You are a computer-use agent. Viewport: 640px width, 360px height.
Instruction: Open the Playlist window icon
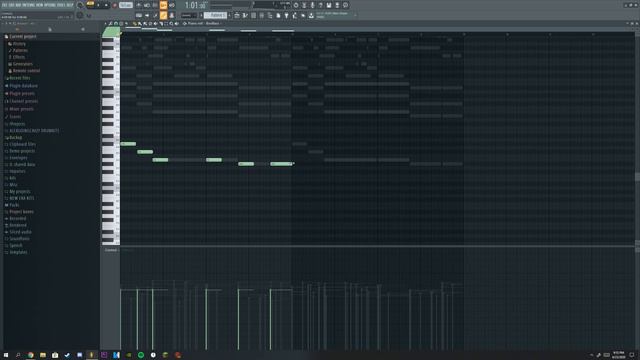[237, 15]
